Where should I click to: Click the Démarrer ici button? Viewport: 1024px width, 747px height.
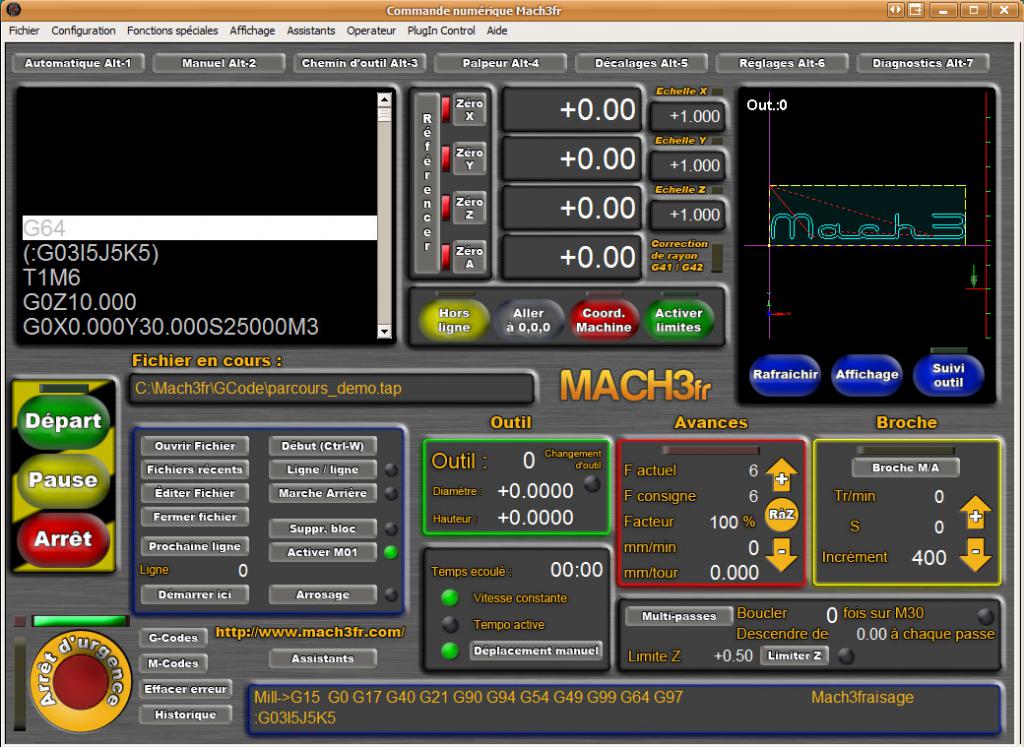tap(195, 595)
